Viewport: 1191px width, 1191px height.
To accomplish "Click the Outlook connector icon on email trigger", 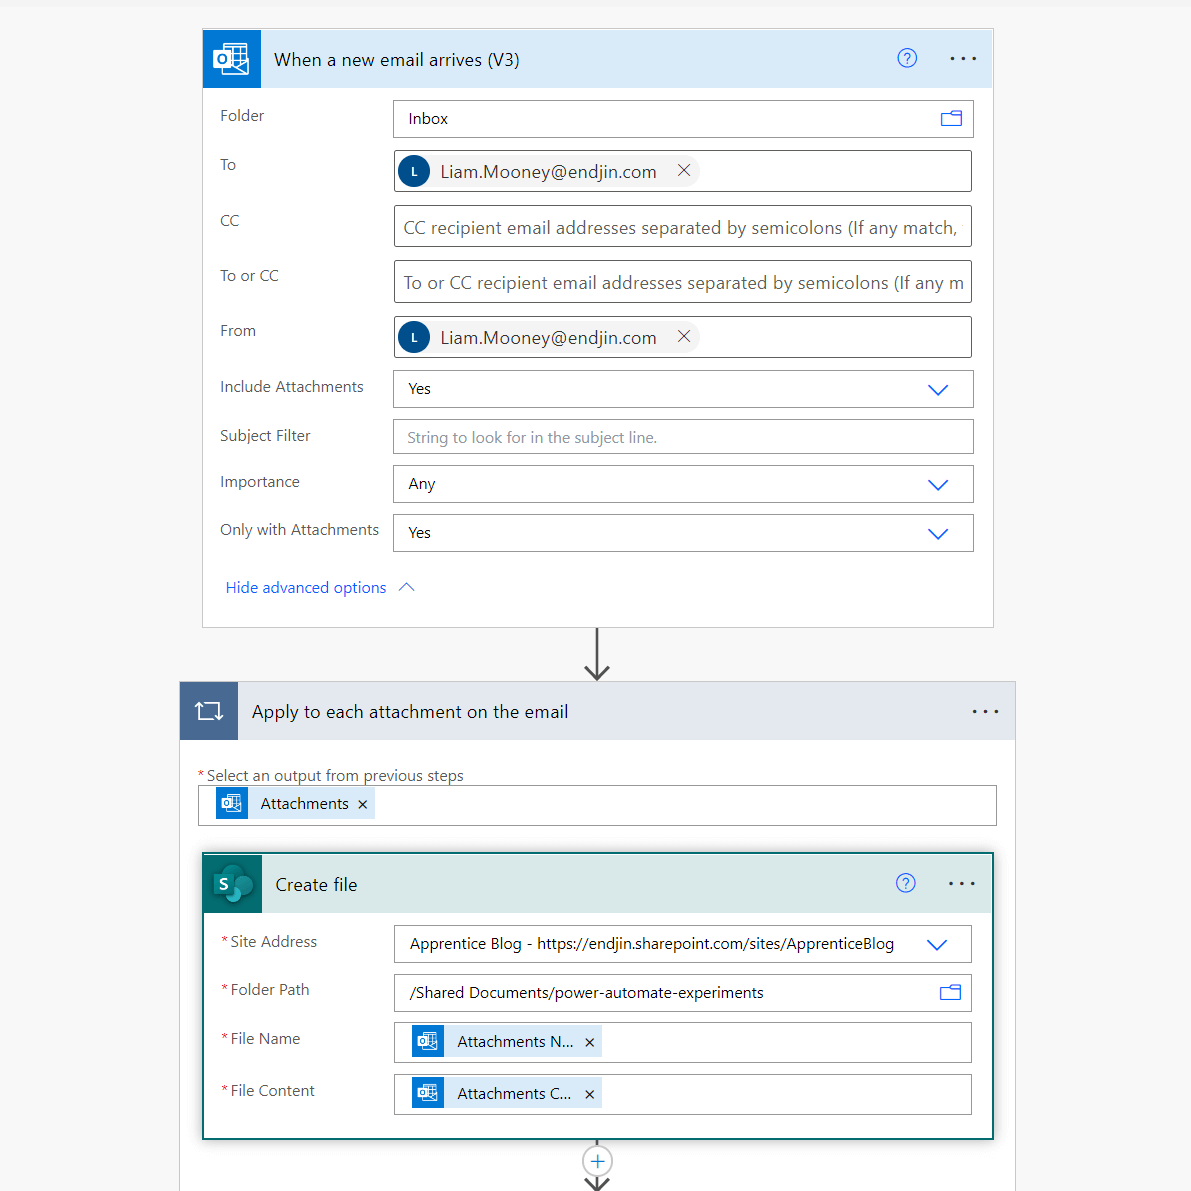I will point(231,58).
